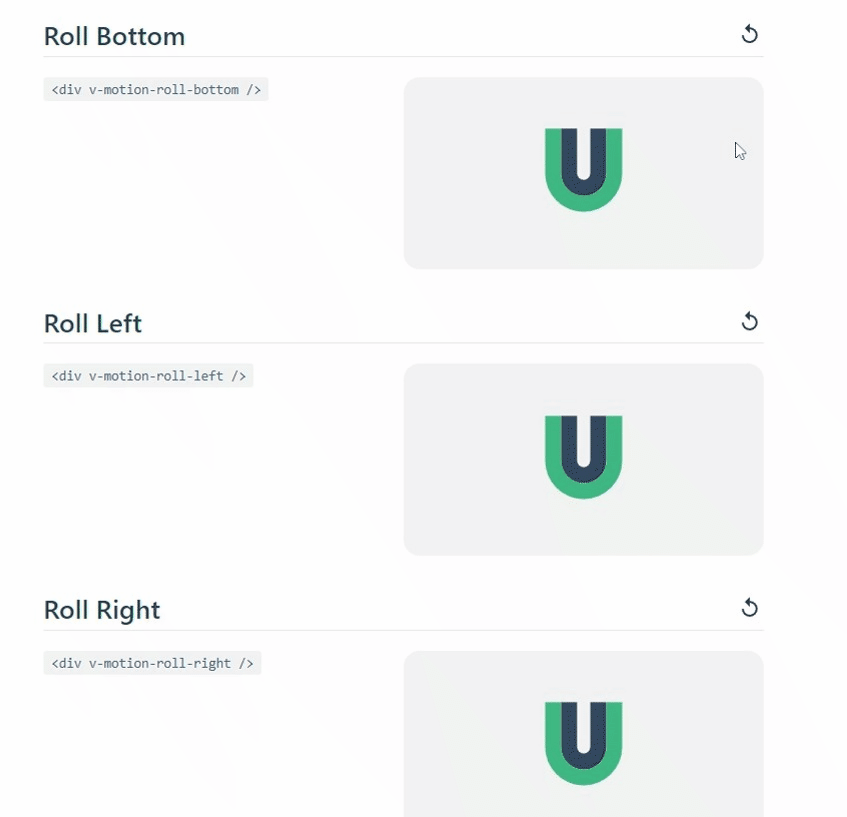This screenshot has width=847, height=817.
Task: Click the logo in Roll Bottom preview
Action: 583,169
